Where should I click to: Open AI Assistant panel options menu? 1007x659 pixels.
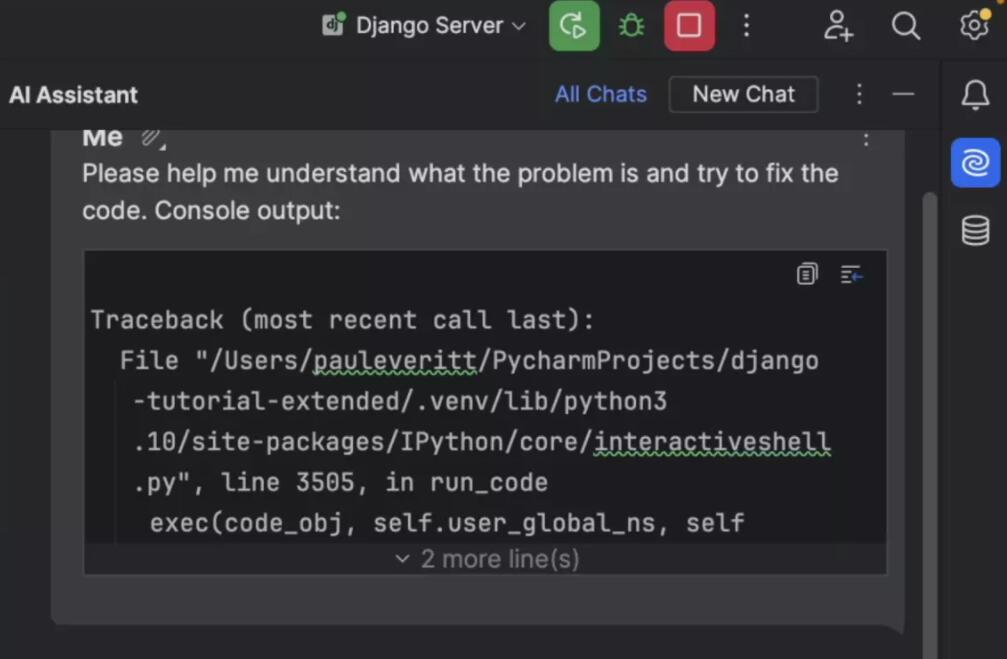859,94
